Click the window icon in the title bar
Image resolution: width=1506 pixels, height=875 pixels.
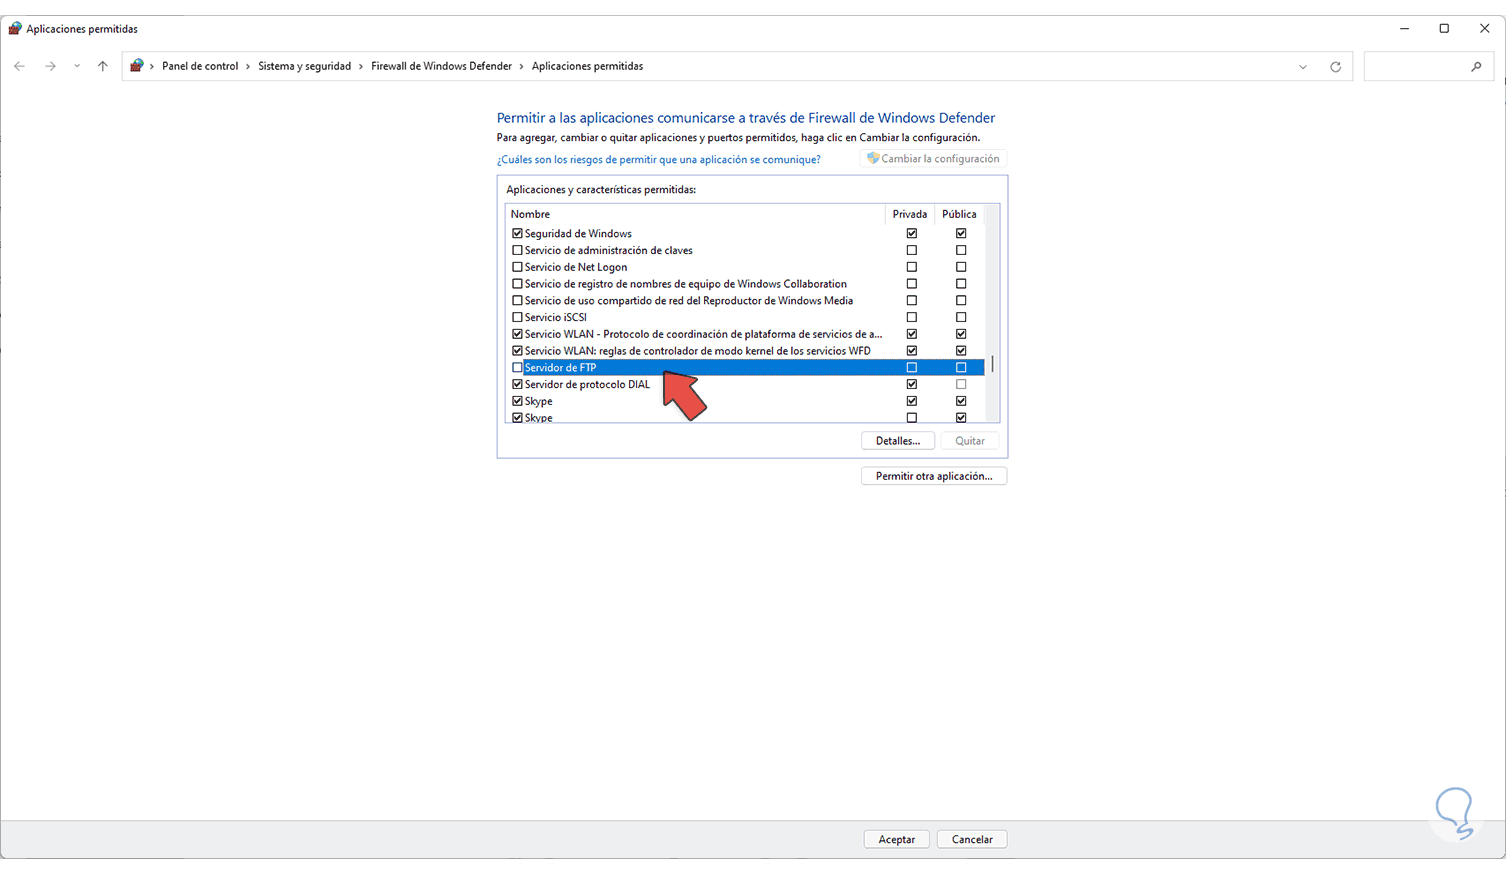14,29
